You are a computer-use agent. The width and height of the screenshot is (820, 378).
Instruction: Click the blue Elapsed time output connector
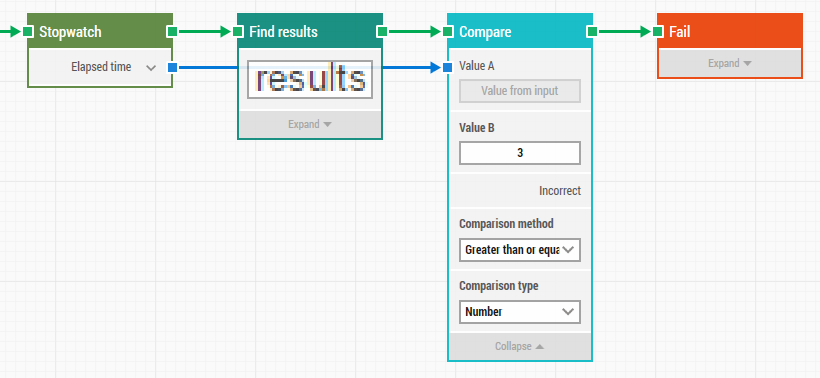click(x=173, y=67)
